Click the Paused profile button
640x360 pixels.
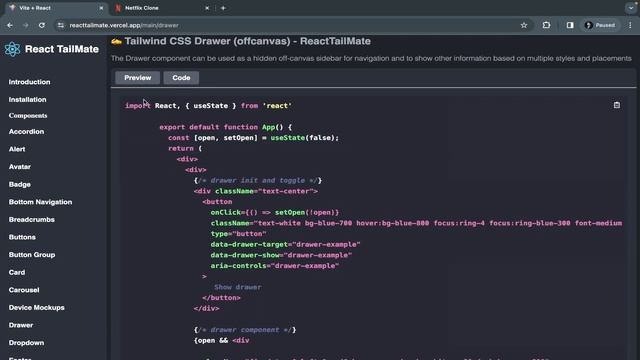(600, 25)
